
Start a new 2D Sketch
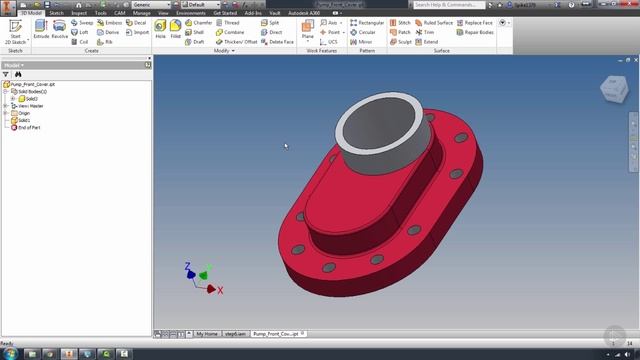[16, 31]
